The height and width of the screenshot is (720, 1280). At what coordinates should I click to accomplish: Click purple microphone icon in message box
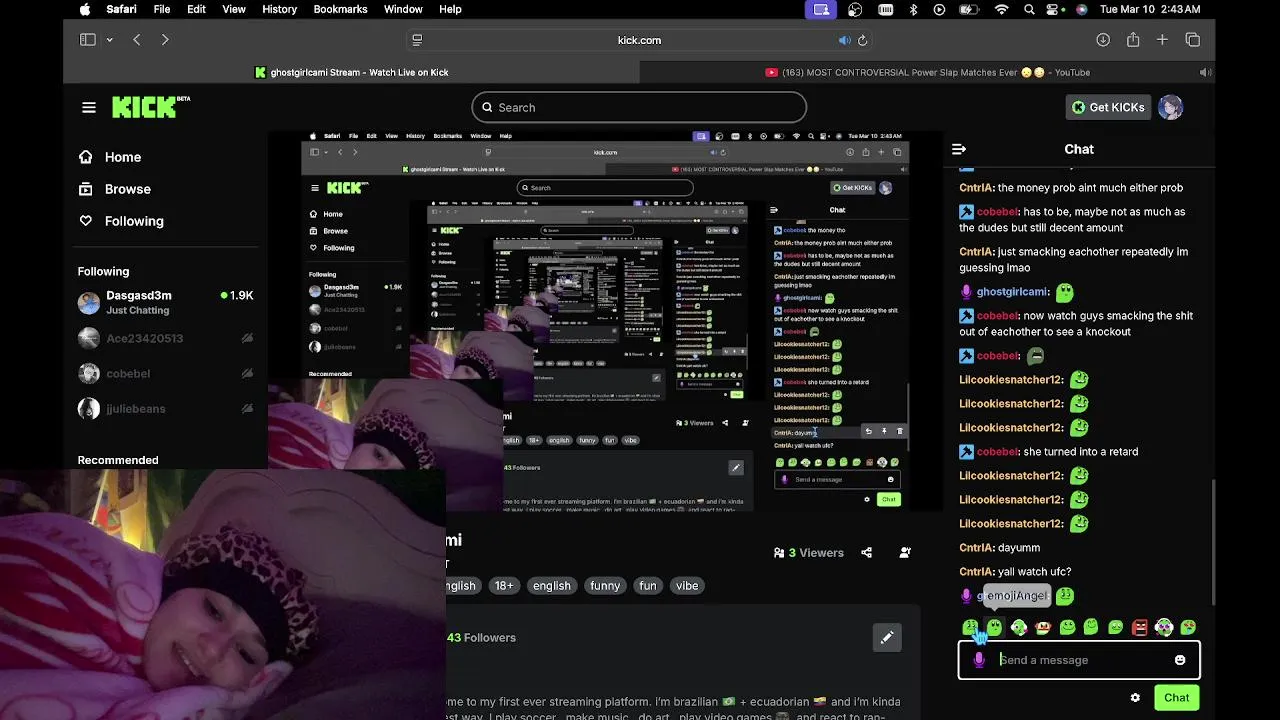tap(979, 660)
